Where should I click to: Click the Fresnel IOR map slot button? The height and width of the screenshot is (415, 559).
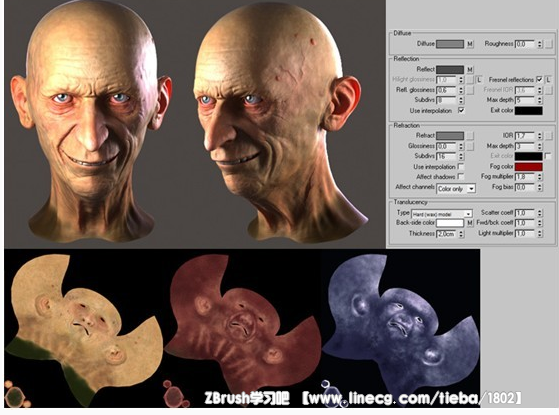pos(549,90)
